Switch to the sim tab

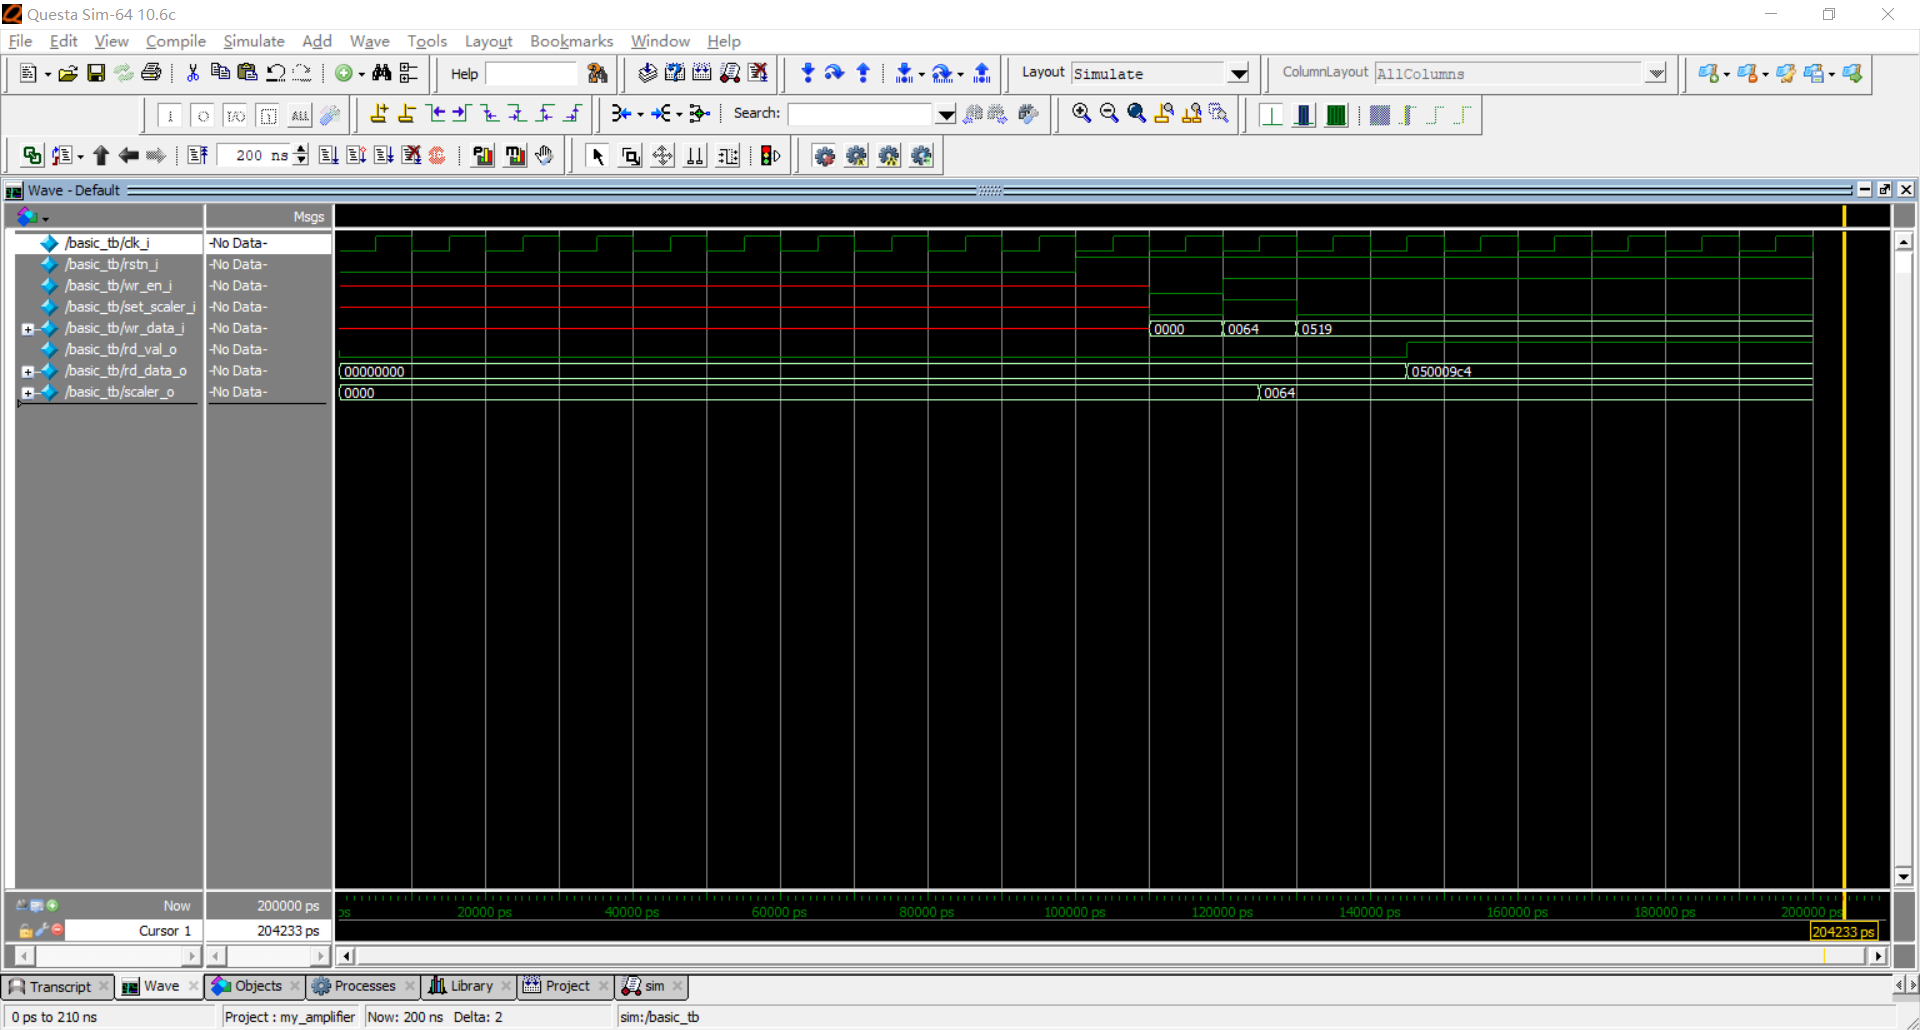point(653,986)
